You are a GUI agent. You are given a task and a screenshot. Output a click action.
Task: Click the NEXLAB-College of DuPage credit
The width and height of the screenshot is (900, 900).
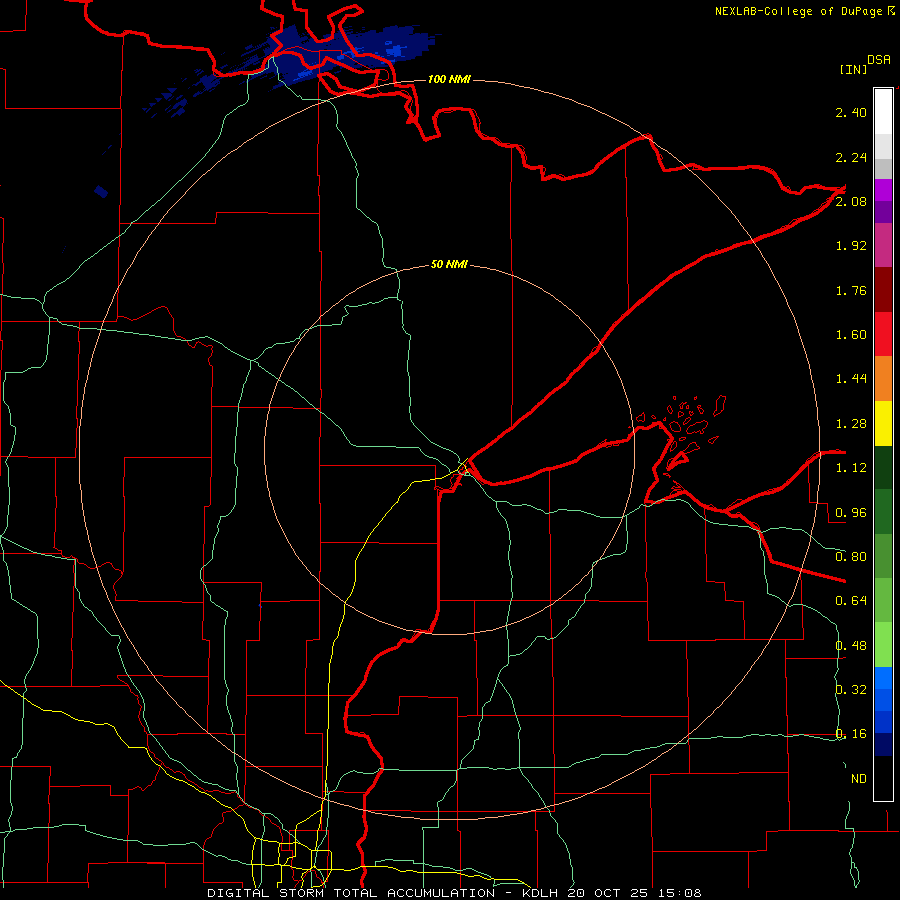pyautogui.click(x=798, y=11)
